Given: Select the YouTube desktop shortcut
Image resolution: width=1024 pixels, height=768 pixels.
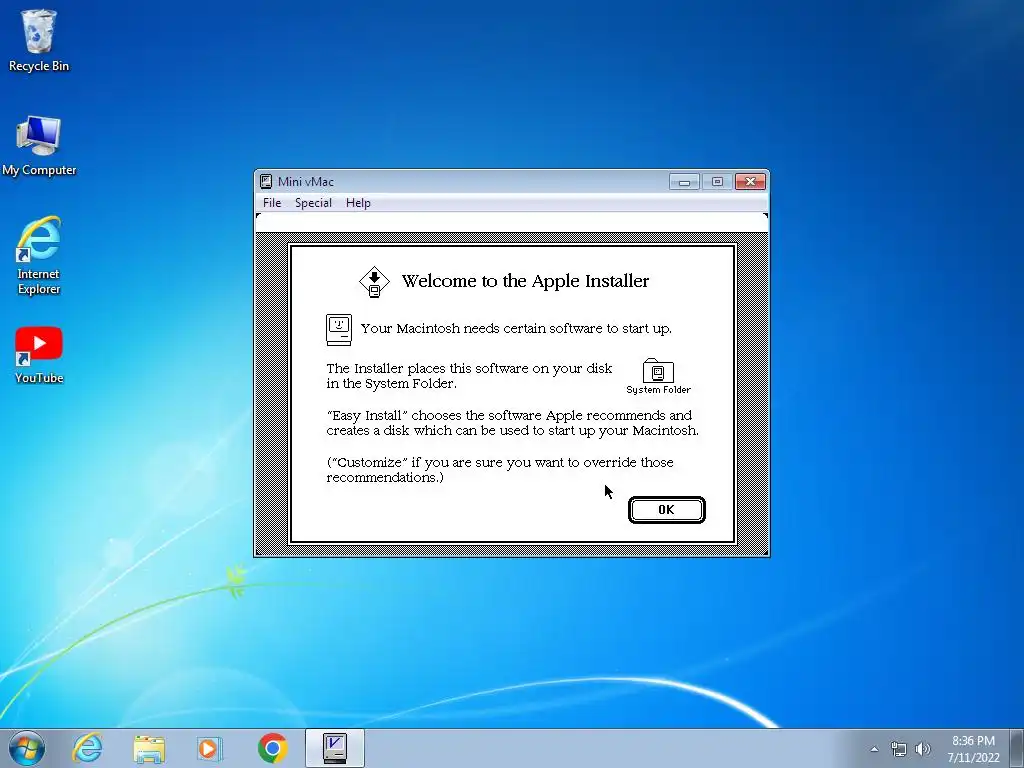Looking at the screenshot, I should click(39, 355).
